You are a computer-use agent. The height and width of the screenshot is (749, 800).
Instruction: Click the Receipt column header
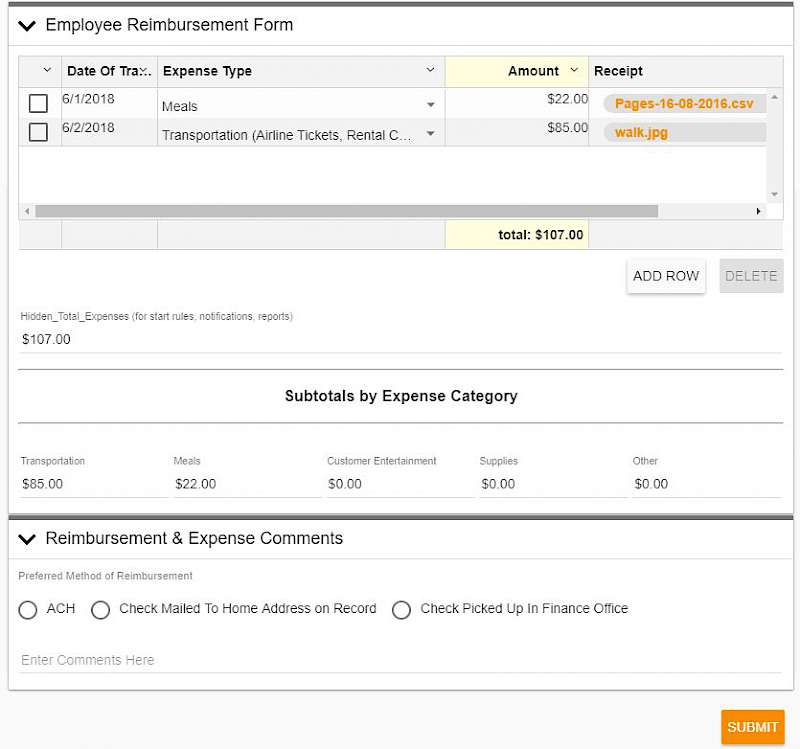685,71
